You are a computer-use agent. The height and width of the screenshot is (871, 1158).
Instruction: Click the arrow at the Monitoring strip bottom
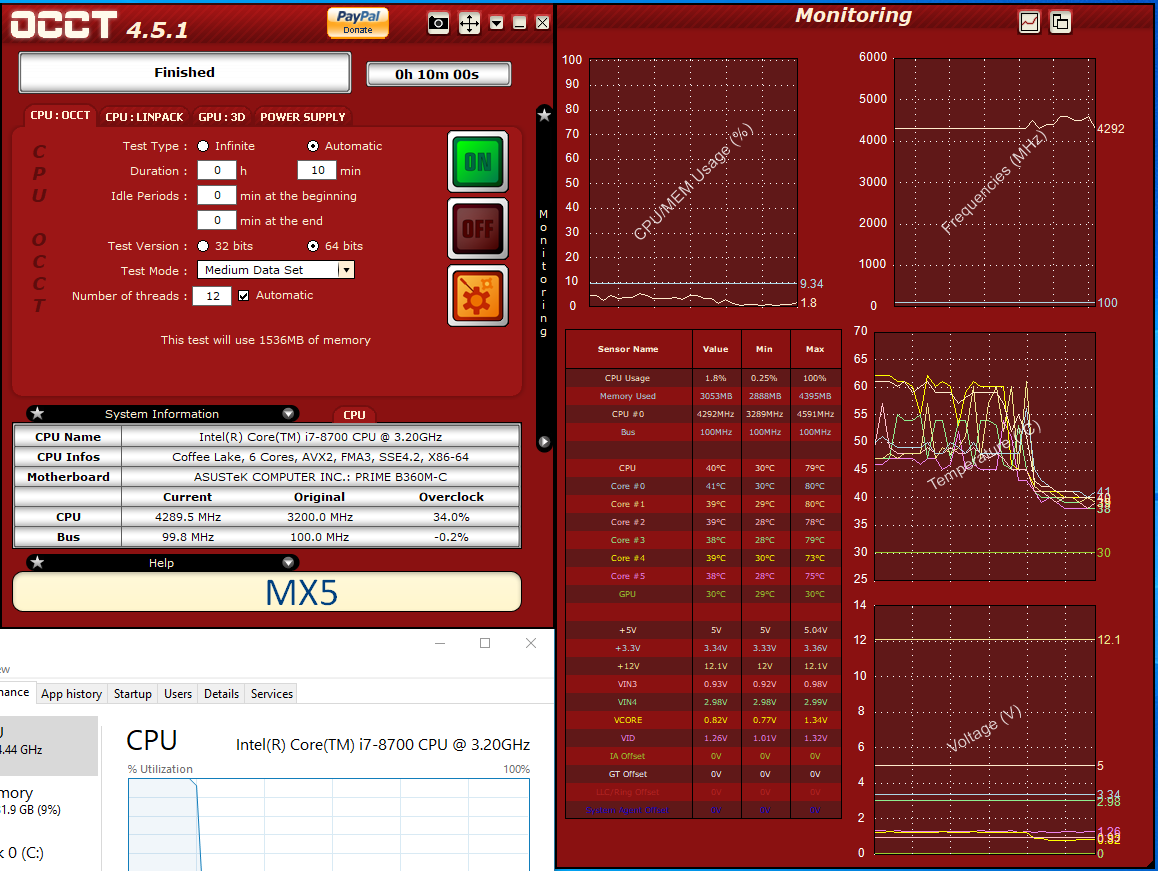click(x=544, y=442)
